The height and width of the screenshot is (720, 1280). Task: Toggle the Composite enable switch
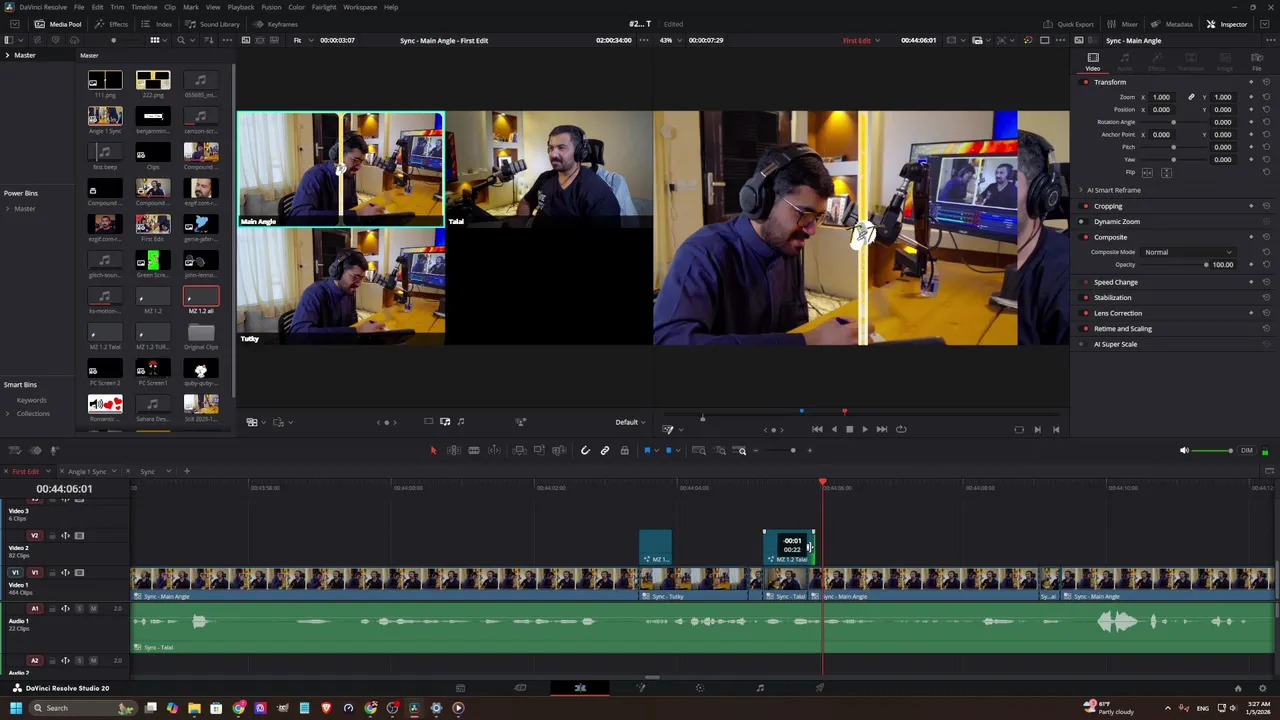pyautogui.click(x=1086, y=237)
